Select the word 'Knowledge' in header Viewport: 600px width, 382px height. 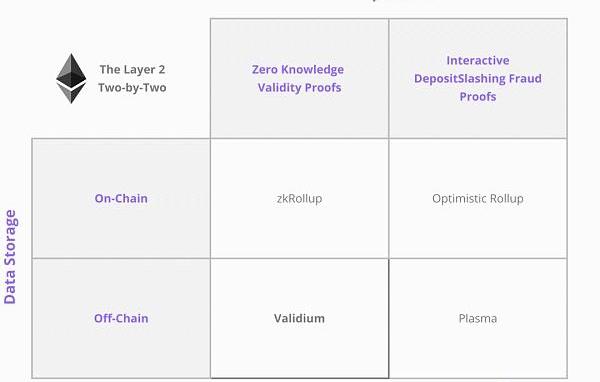[x=311, y=70]
